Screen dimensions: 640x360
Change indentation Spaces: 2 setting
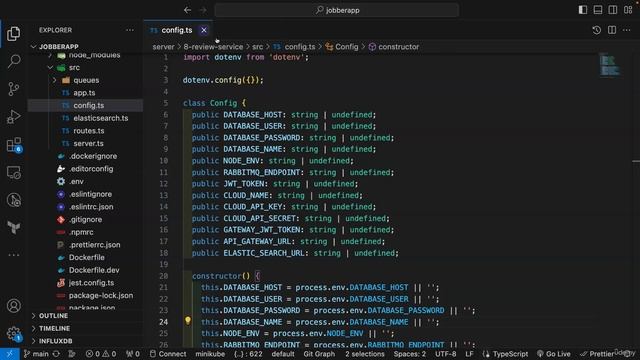[409, 354]
